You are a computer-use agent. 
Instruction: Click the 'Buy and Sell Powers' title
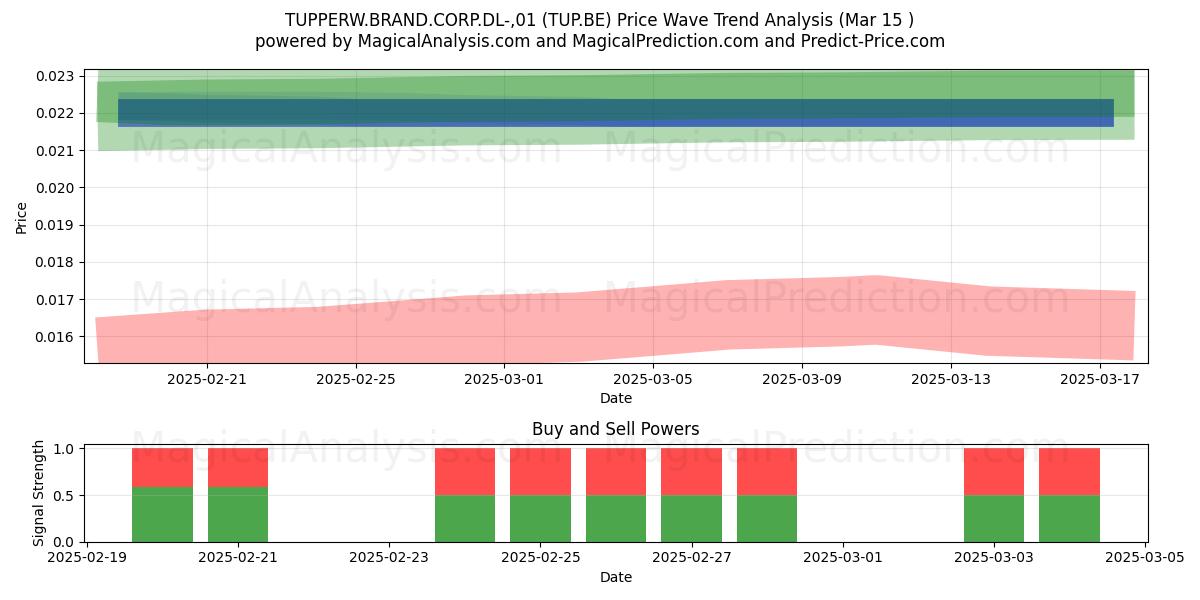click(x=616, y=429)
